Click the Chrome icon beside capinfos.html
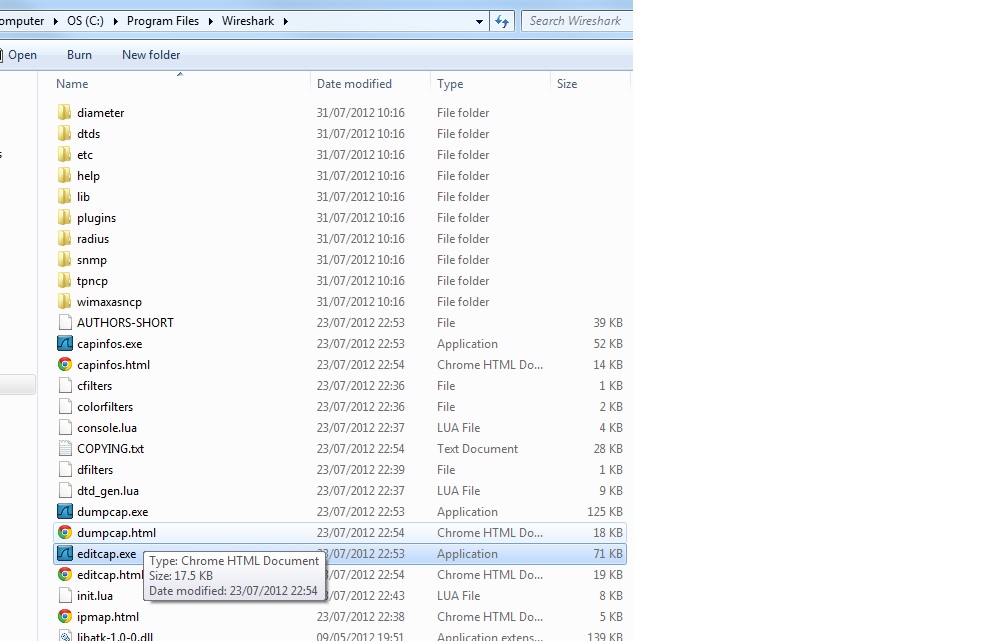 [x=65, y=365]
